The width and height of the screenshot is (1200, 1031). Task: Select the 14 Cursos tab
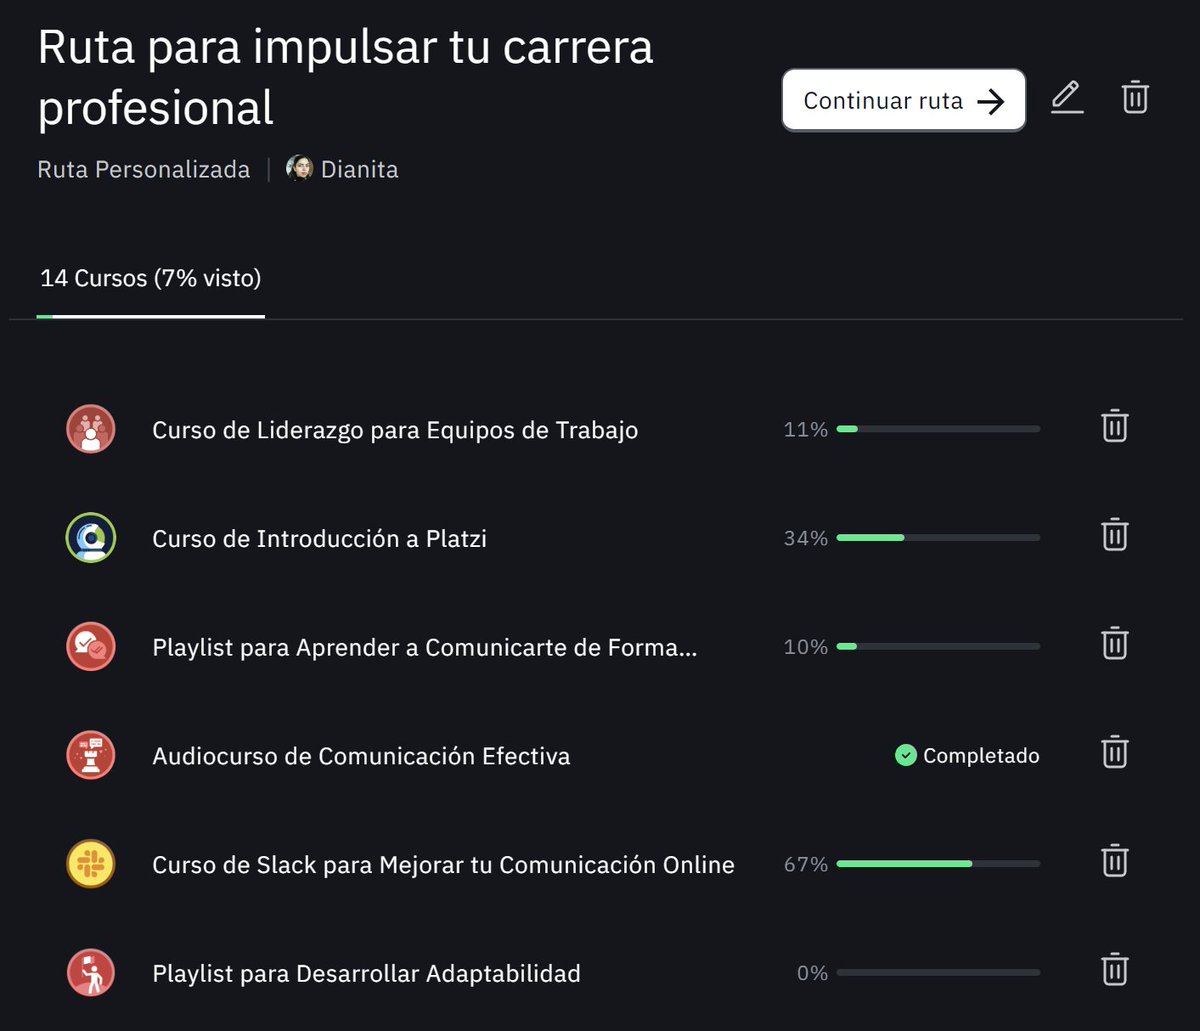pos(149,278)
